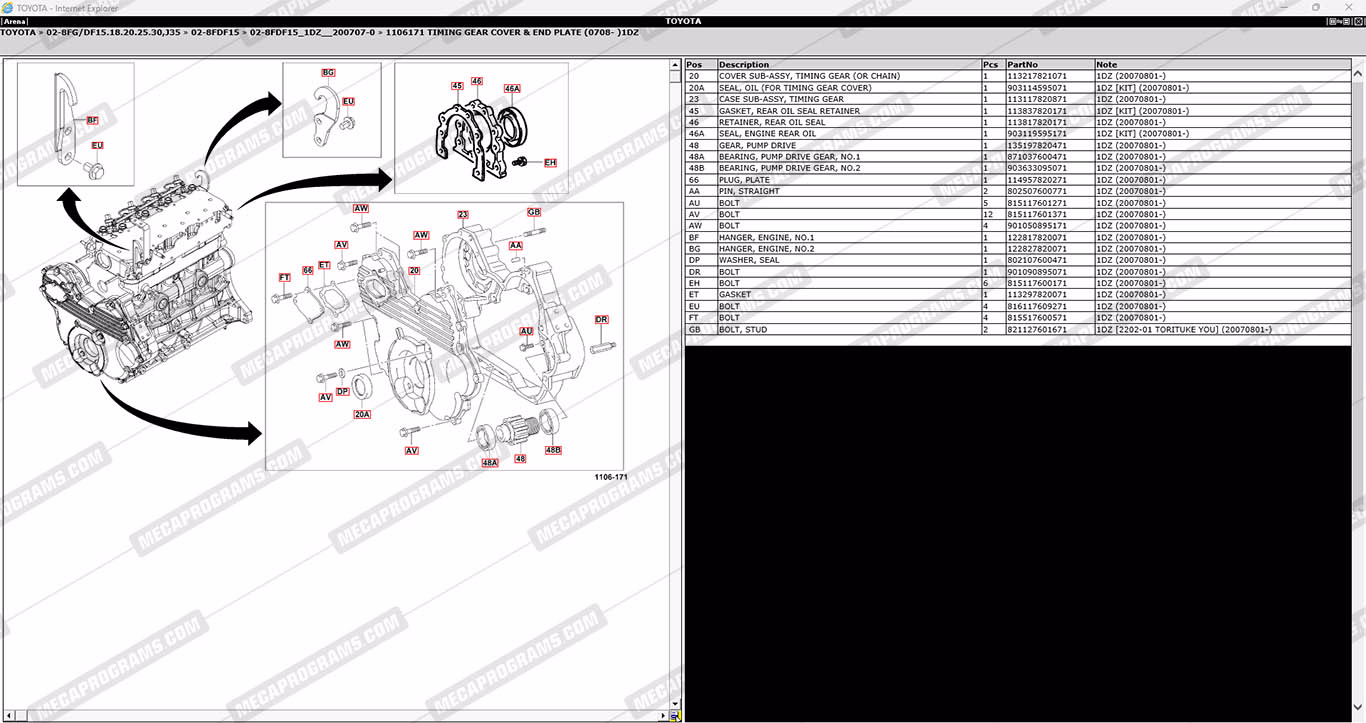Click callout 46A on rear oil seal
The width and height of the screenshot is (1366, 723).
click(x=512, y=89)
